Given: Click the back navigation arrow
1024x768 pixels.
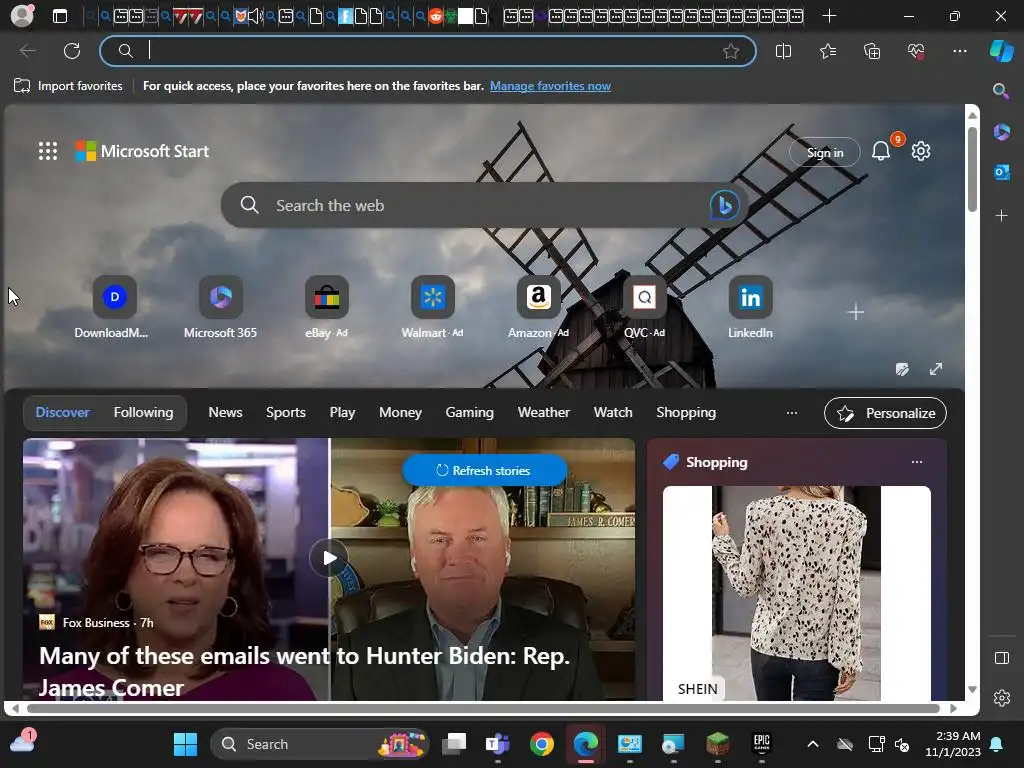Looking at the screenshot, I should click(27, 51).
